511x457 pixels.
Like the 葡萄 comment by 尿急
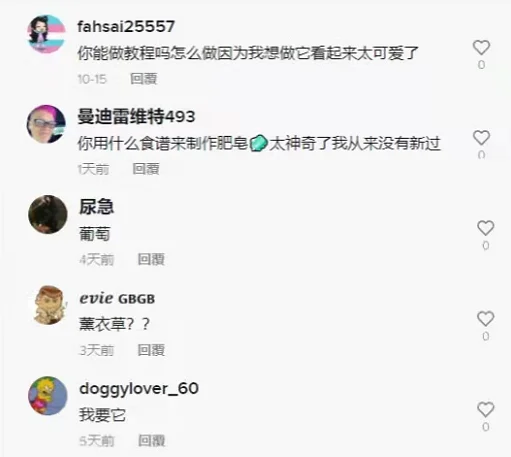[x=486, y=228]
